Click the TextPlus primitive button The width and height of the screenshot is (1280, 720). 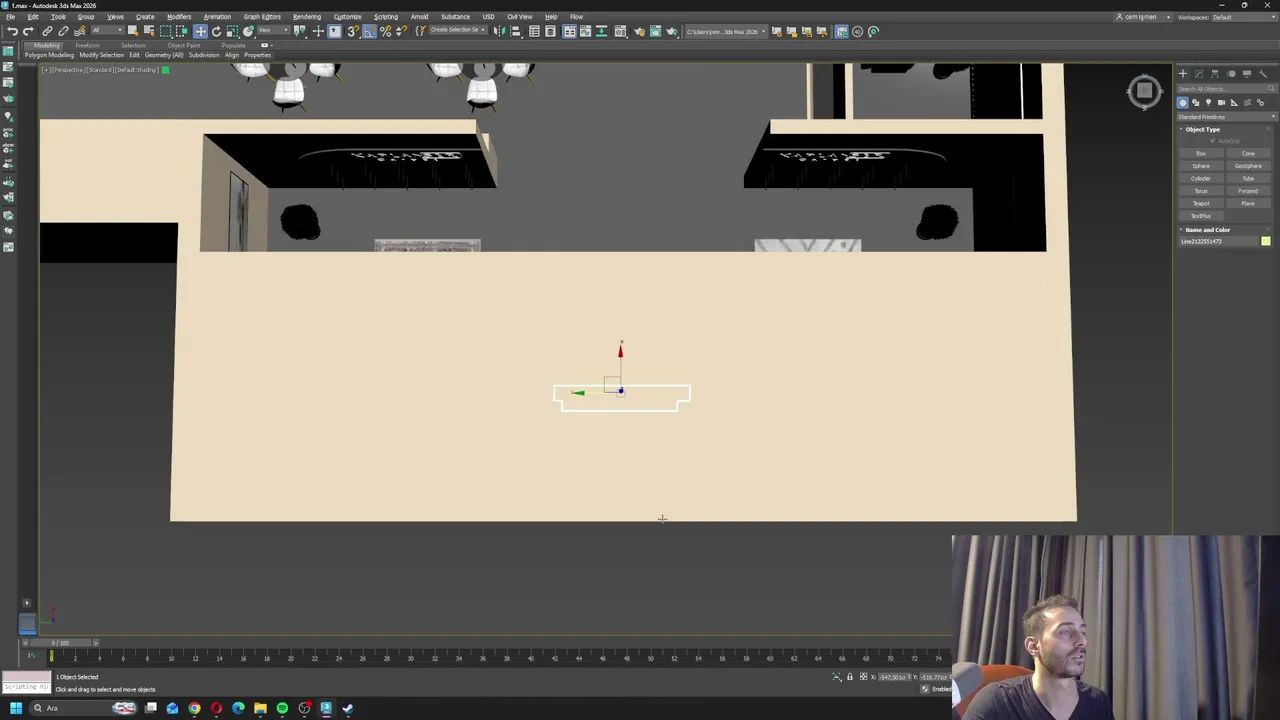[x=1201, y=216]
